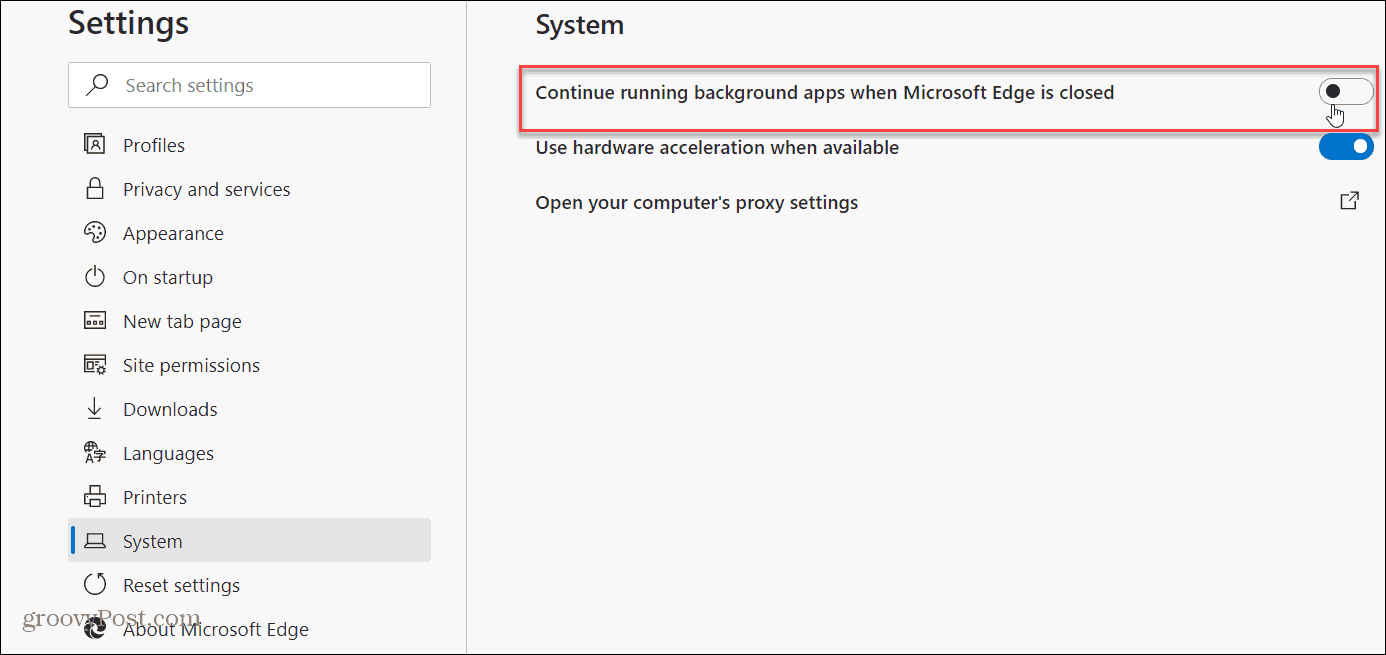Image resolution: width=1386 pixels, height=655 pixels.
Task: Click the reset arrow icon beside Reset settings
Action: tap(95, 585)
